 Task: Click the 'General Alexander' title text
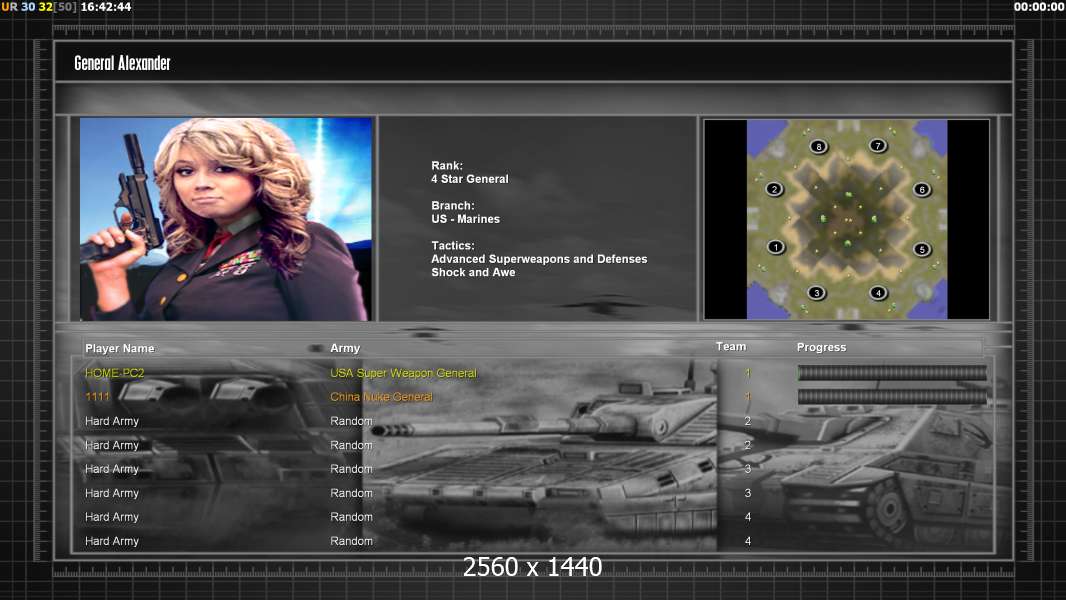122,63
